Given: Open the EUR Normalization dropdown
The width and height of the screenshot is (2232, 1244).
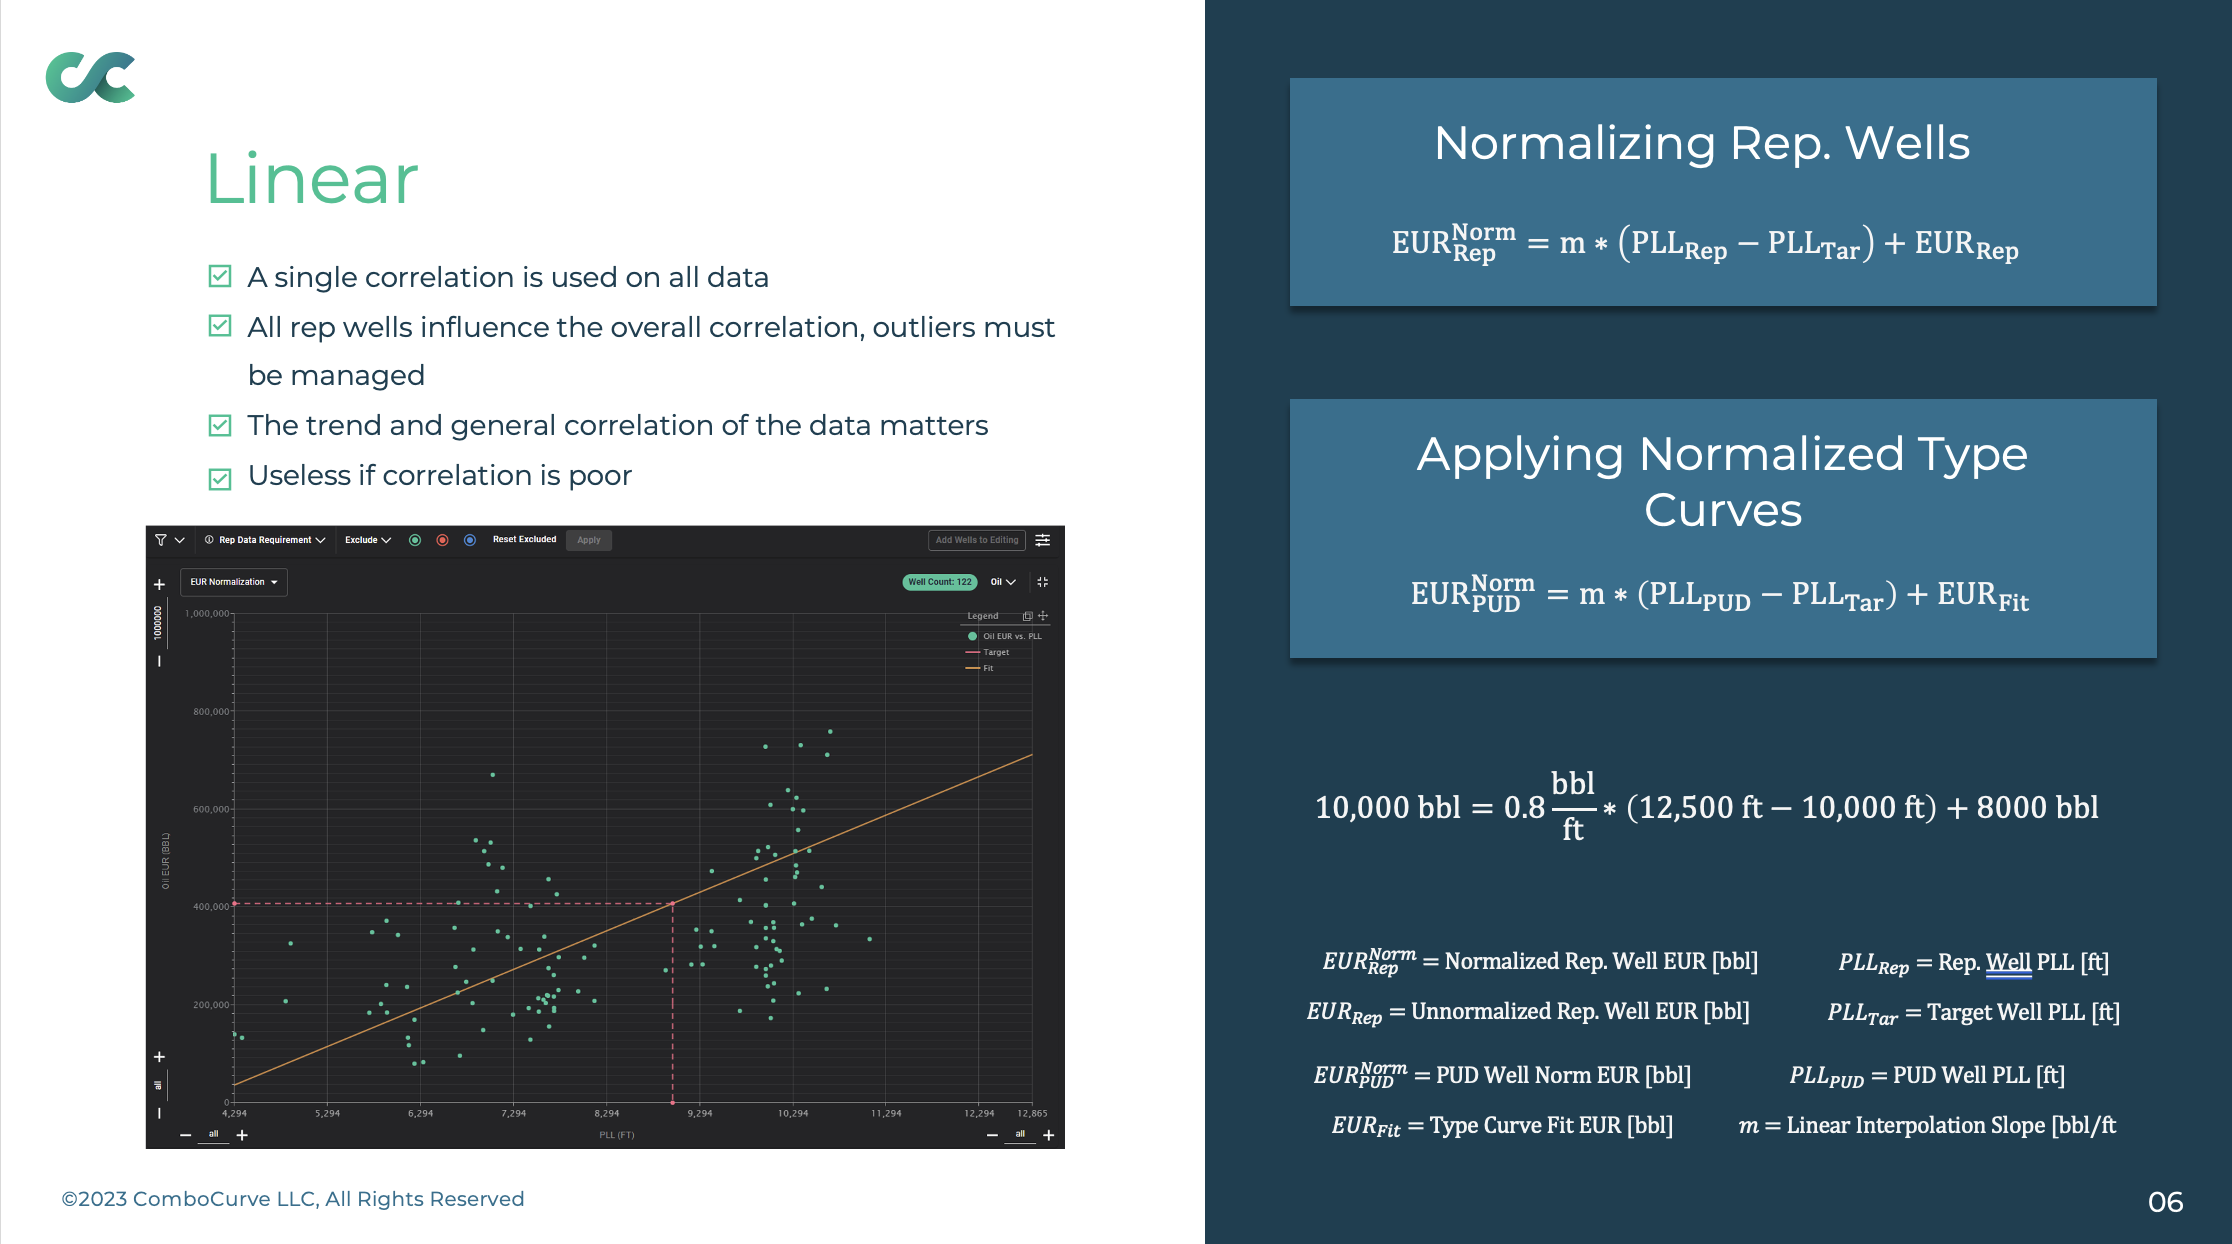Looking at the screenshot, I should click(234, 582).
